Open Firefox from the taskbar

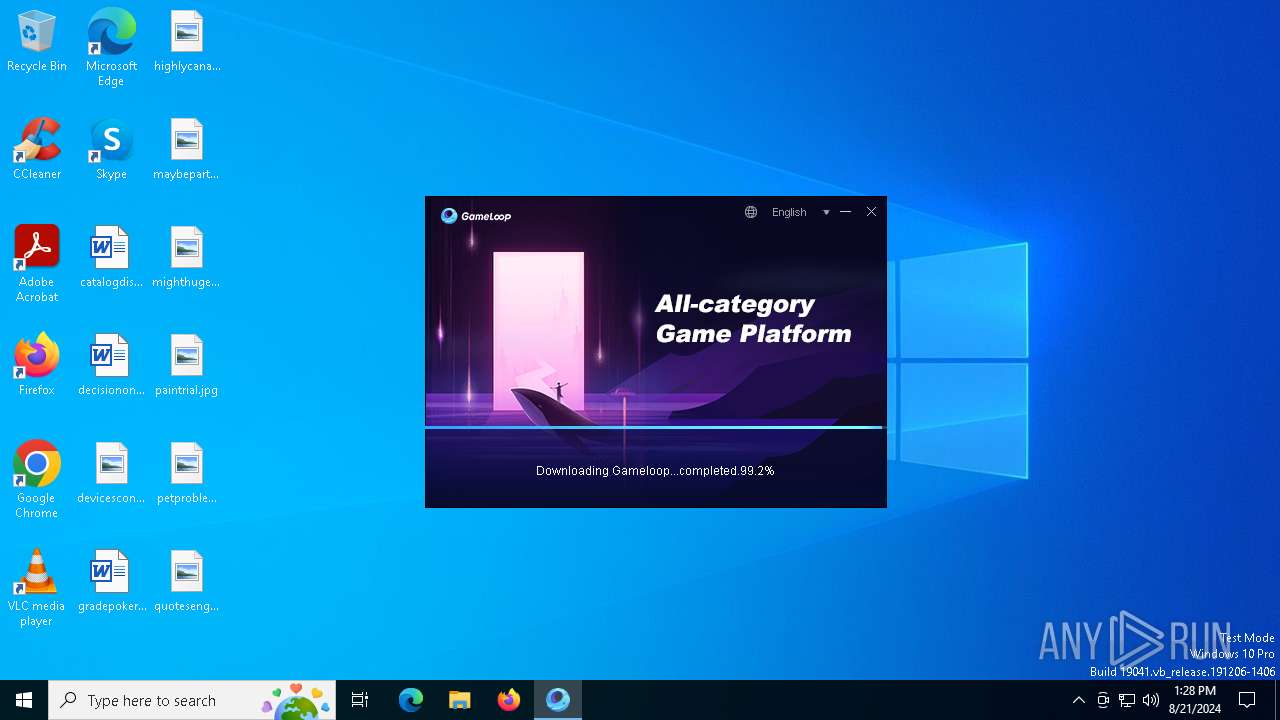(x=509, y=700)
